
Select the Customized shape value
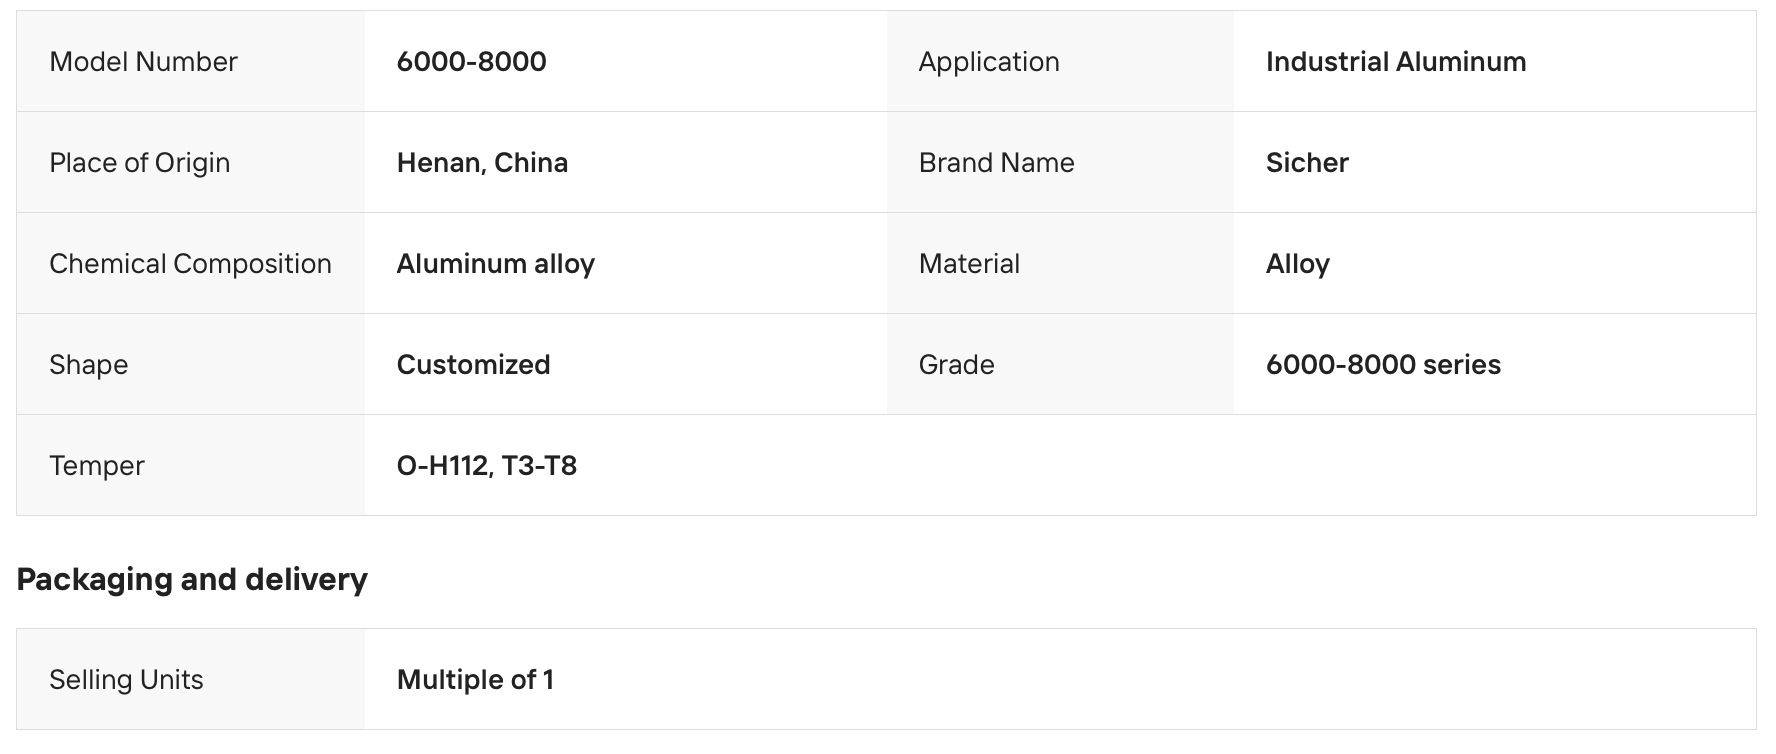click(473, 365)
